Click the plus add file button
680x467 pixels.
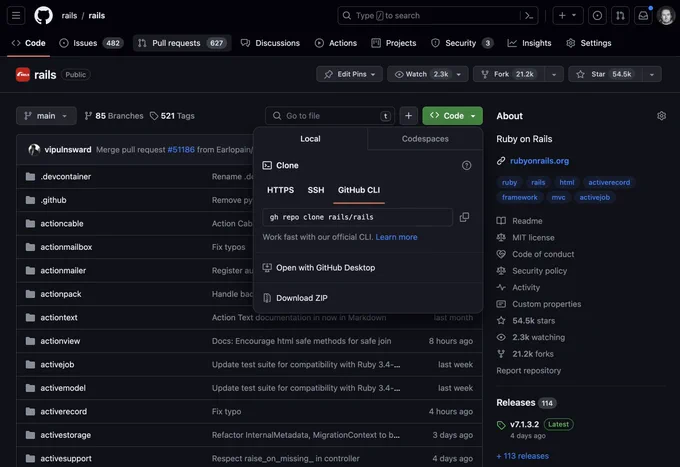pos(408,116)
